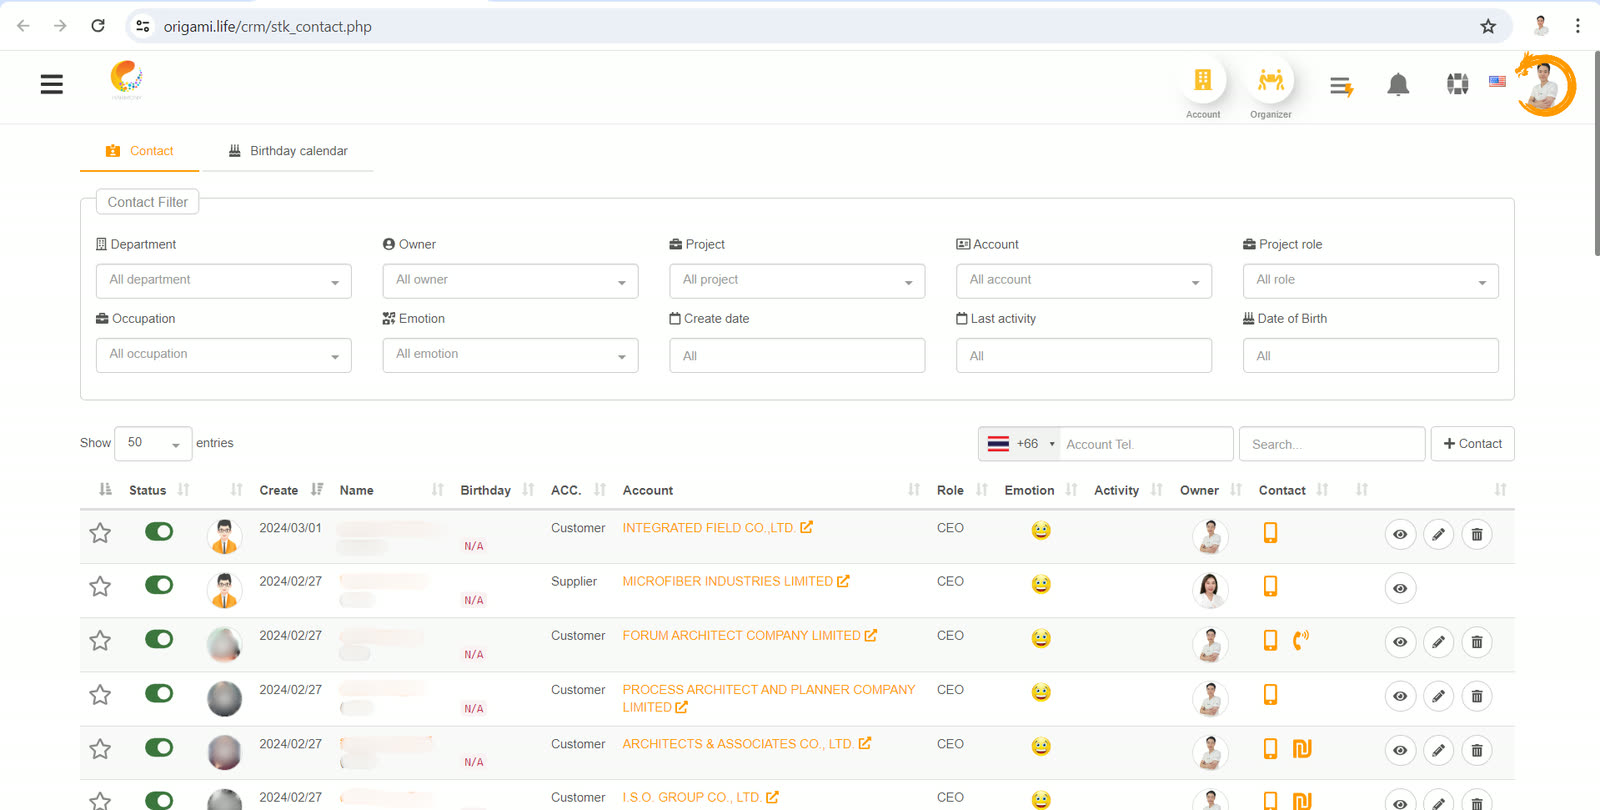The width and height of the screenshot is (1600, 810).
Task: Star the INTEGRATED FIELD CO.,LTD. contact
Action: tap(100, 533)
